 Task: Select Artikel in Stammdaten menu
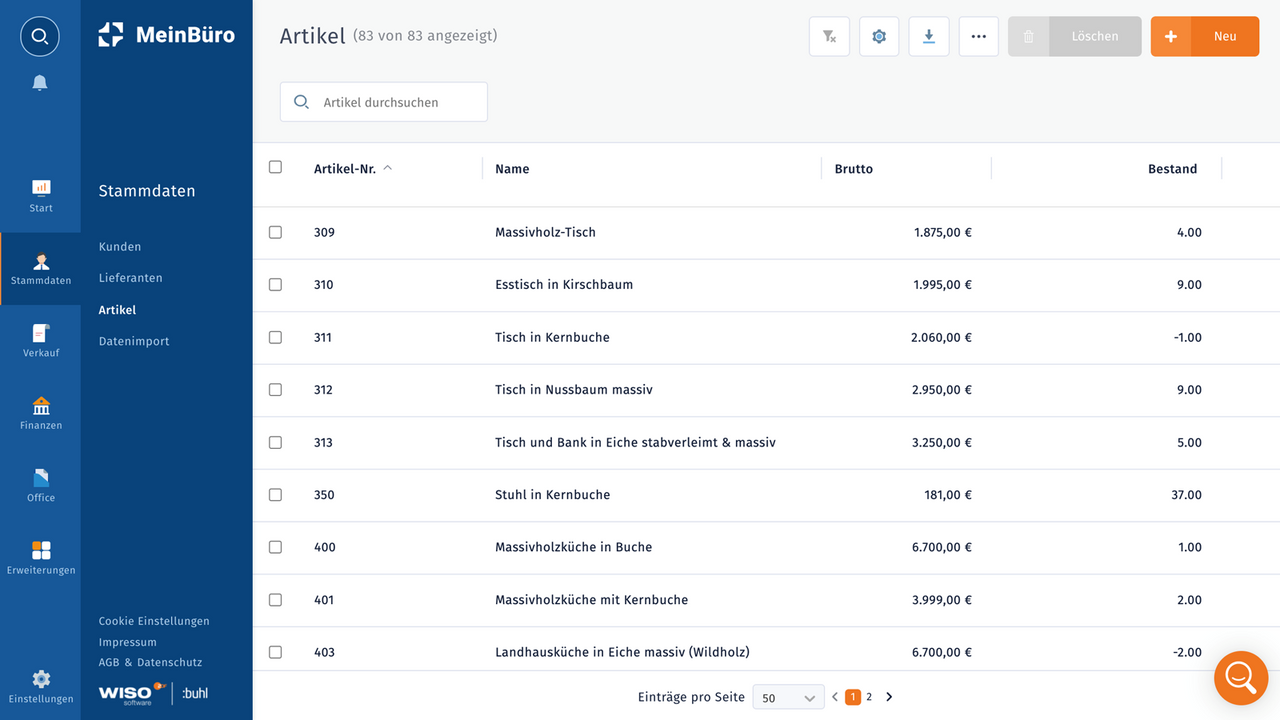tap(117, 310)
